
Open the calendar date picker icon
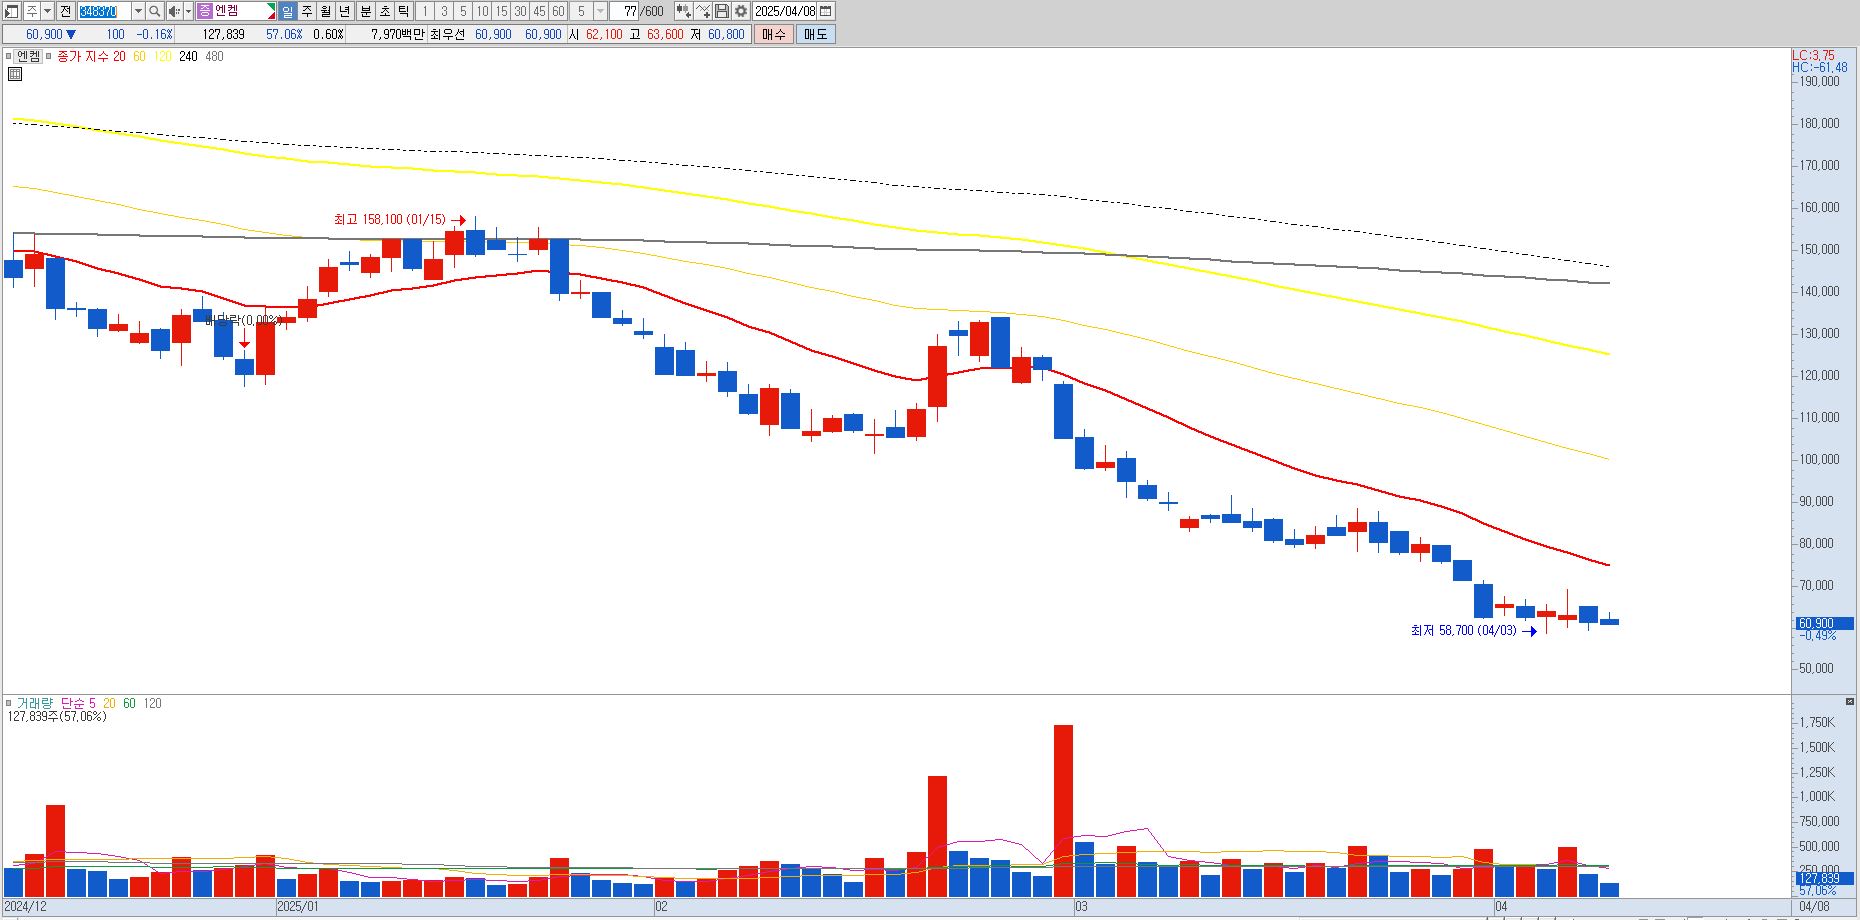(826, 11)
